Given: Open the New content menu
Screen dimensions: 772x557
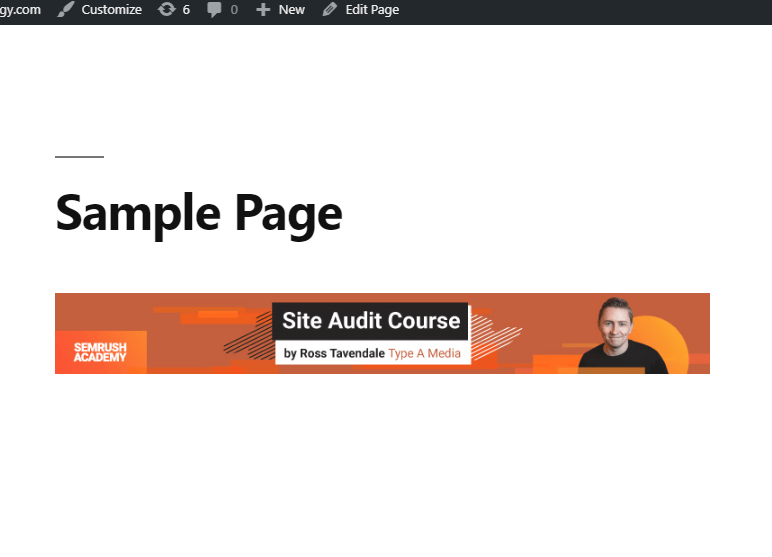Looking at the screenshot, I should pos(291,9).
